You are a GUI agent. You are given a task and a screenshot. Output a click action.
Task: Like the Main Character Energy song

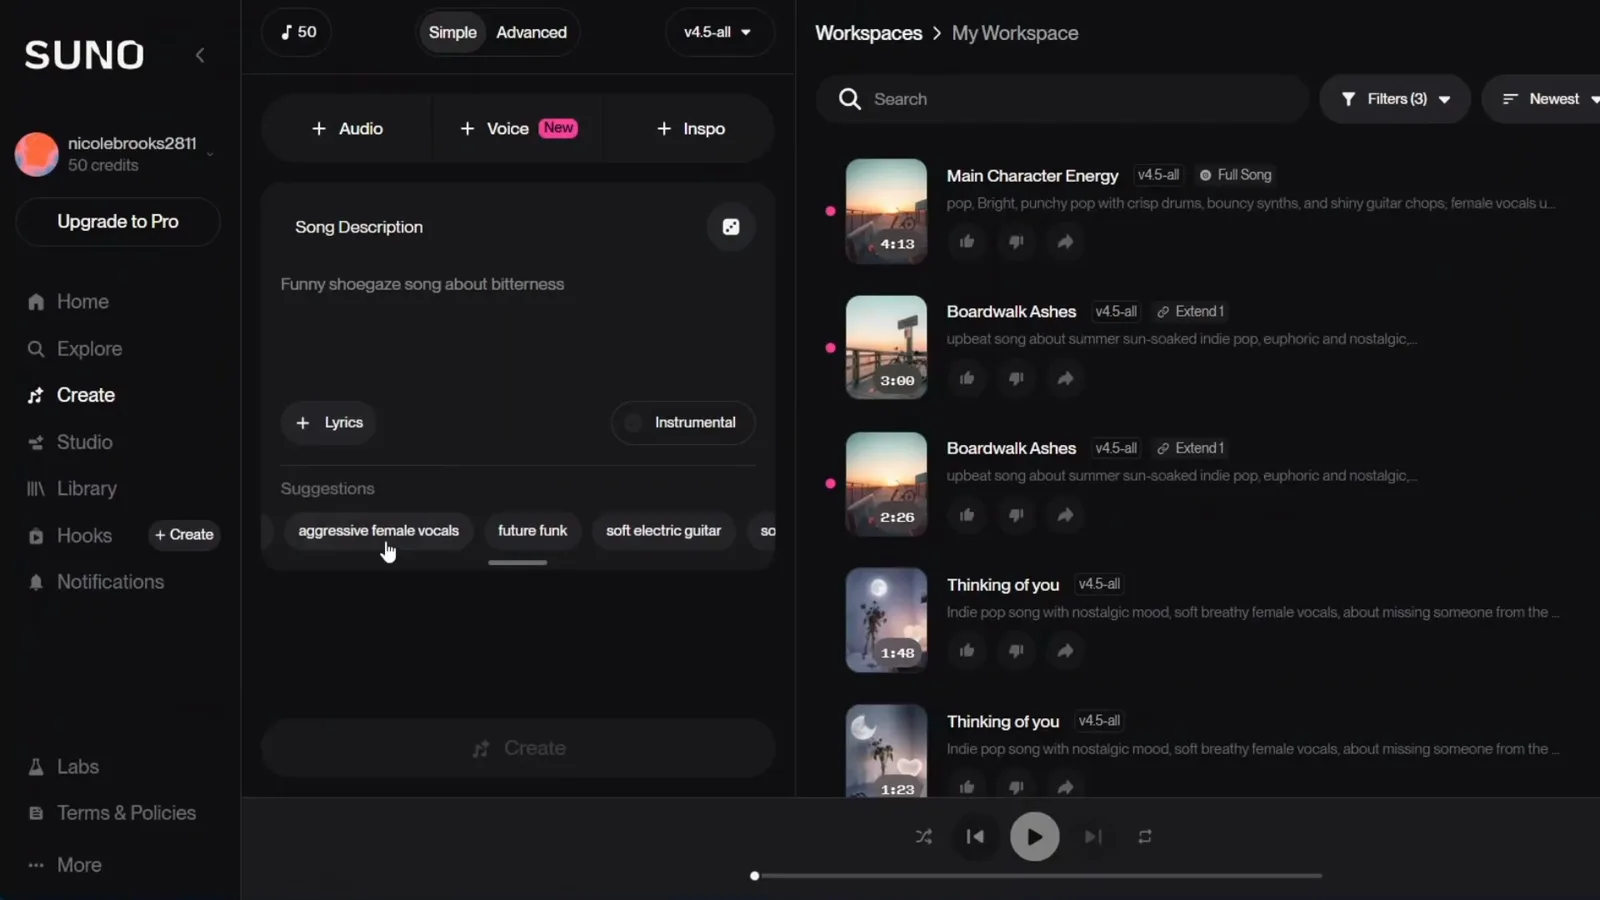[x=967, y=242]
